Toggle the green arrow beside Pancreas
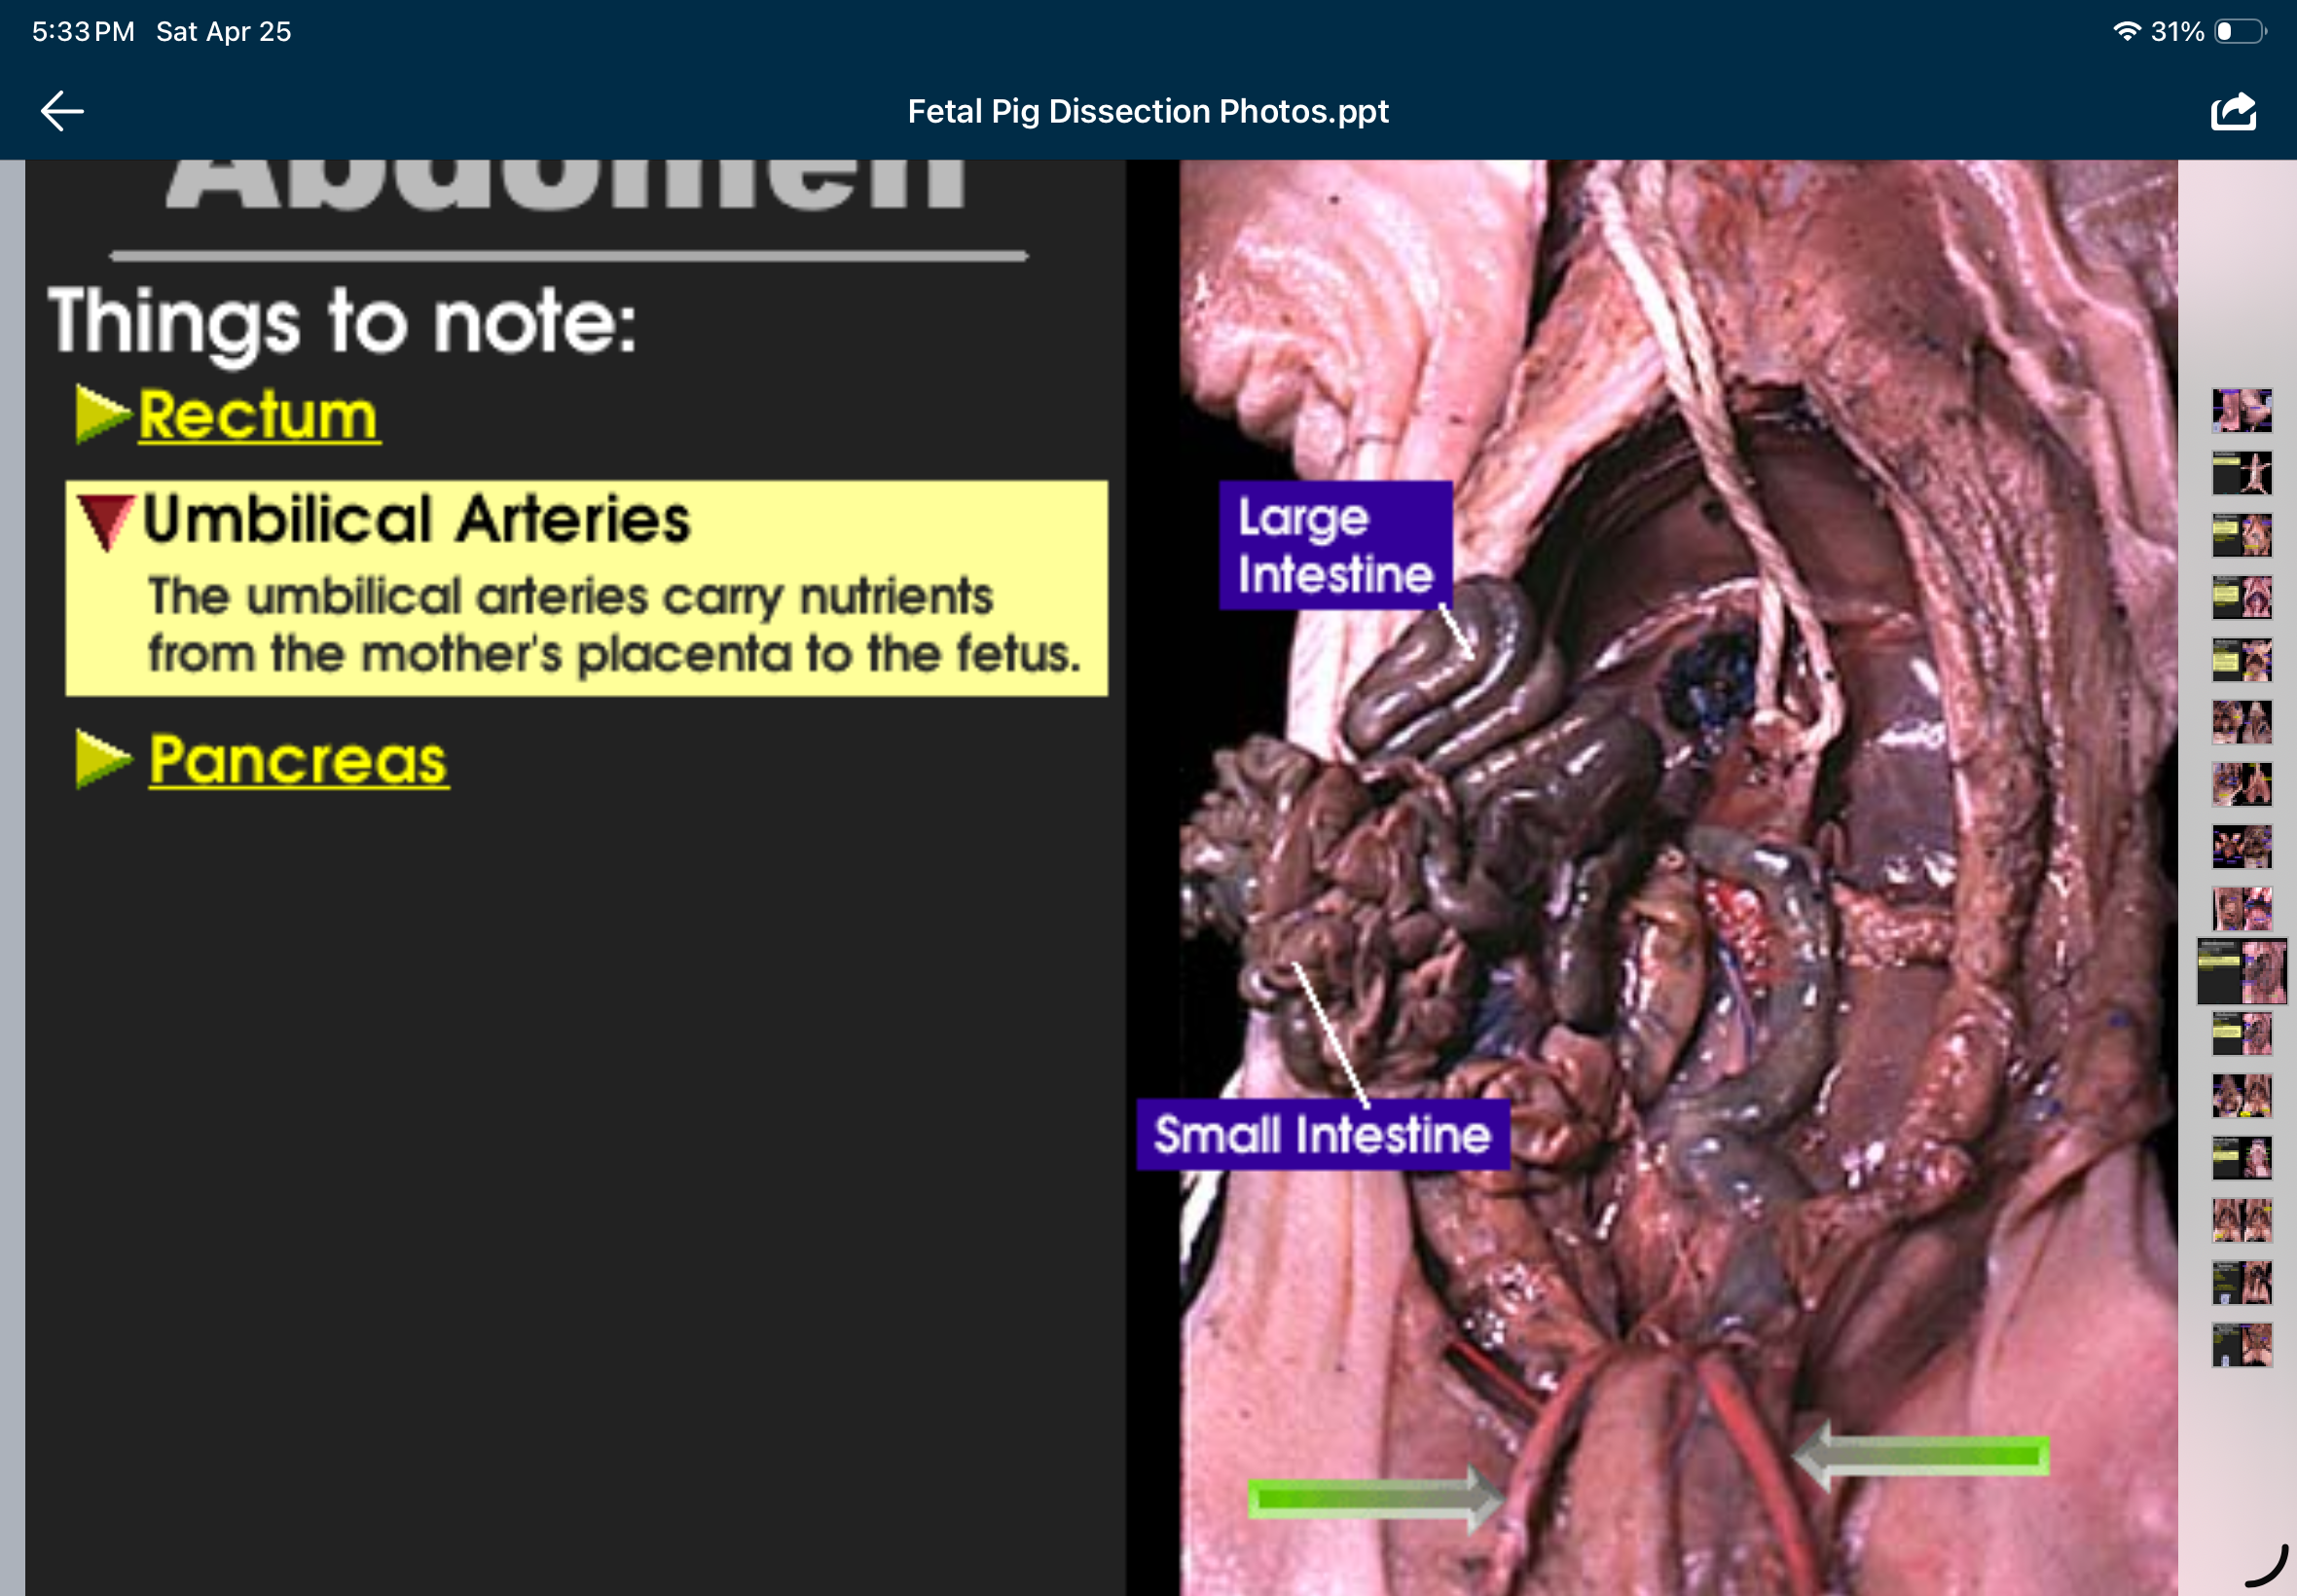The height and width of the screenshot is (1596, 2297). point(104,760)
